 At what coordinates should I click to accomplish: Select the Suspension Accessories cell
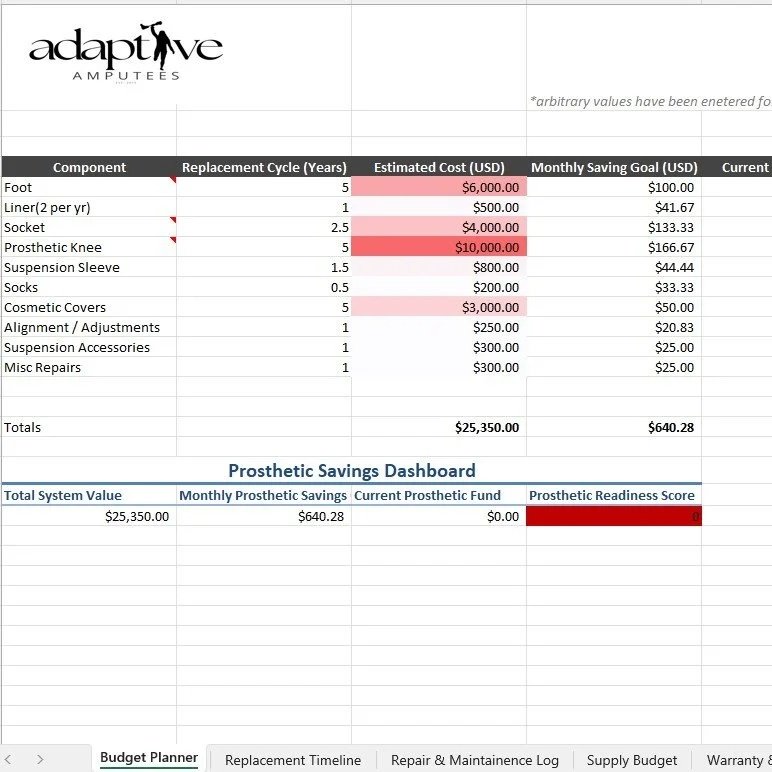point(89,348)
